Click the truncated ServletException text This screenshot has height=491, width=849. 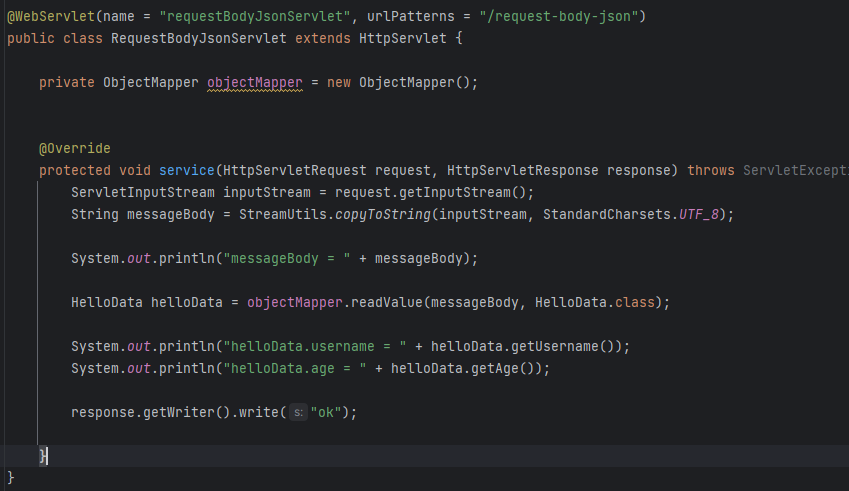[796, 171]
